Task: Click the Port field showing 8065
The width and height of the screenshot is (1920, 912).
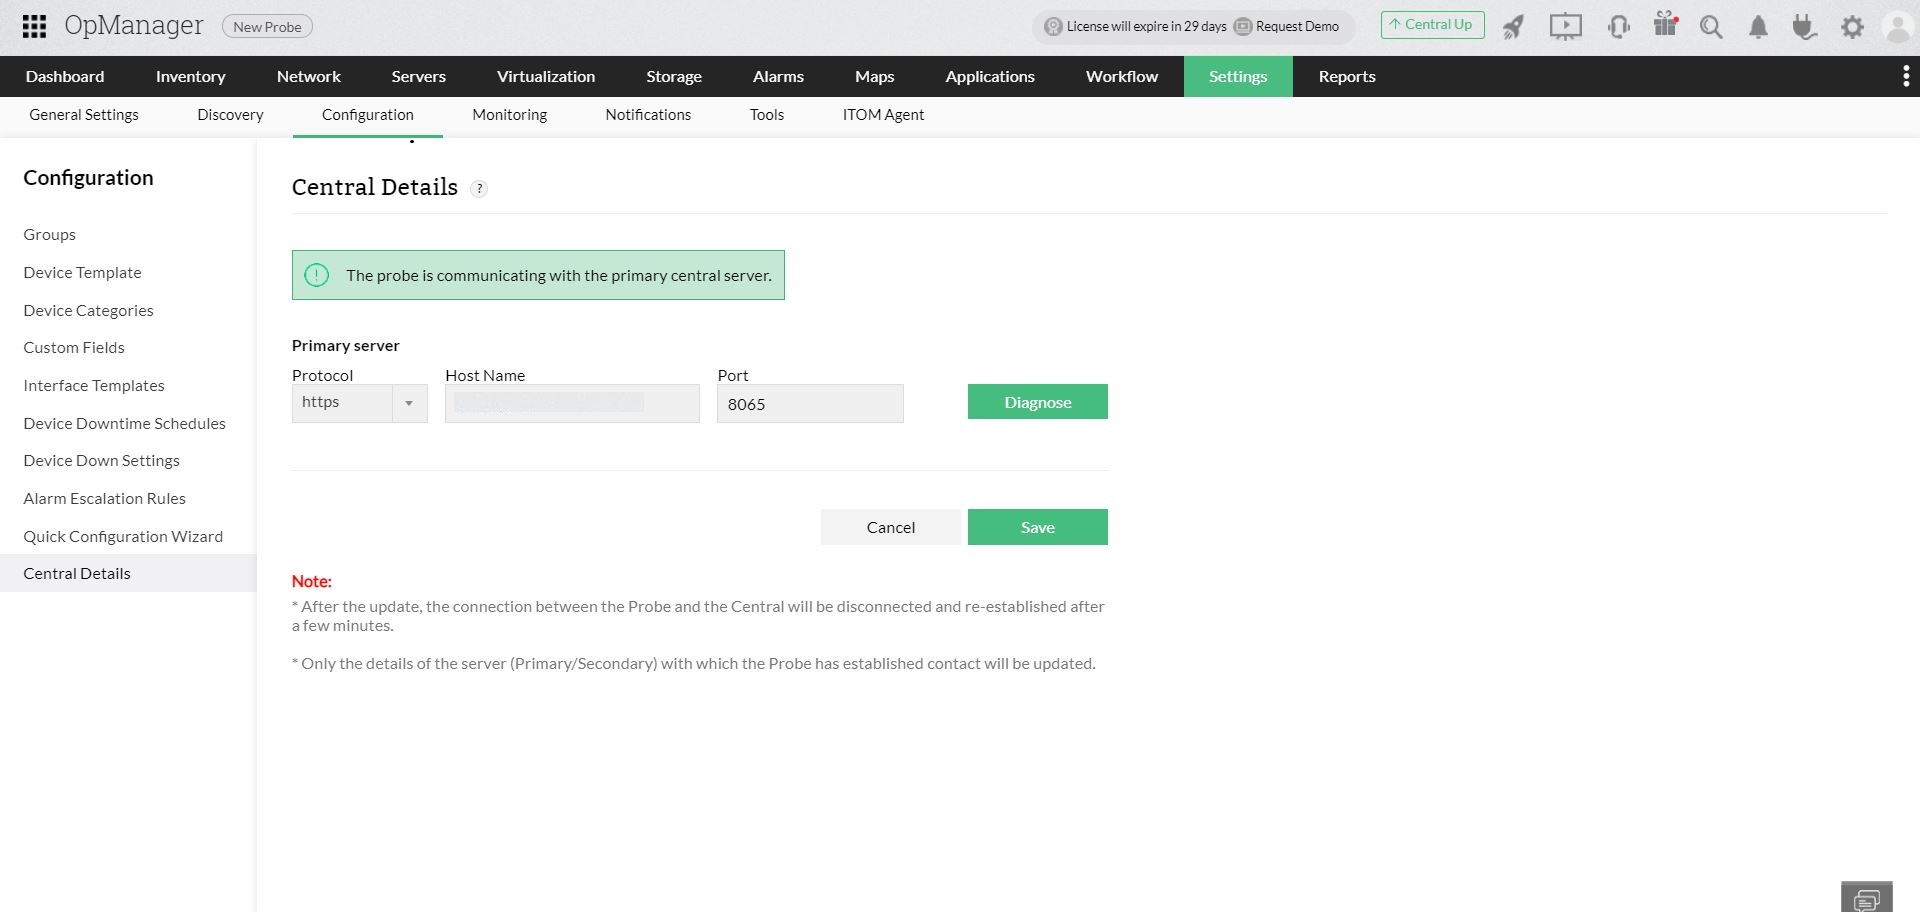Action: tap(810, 403)
